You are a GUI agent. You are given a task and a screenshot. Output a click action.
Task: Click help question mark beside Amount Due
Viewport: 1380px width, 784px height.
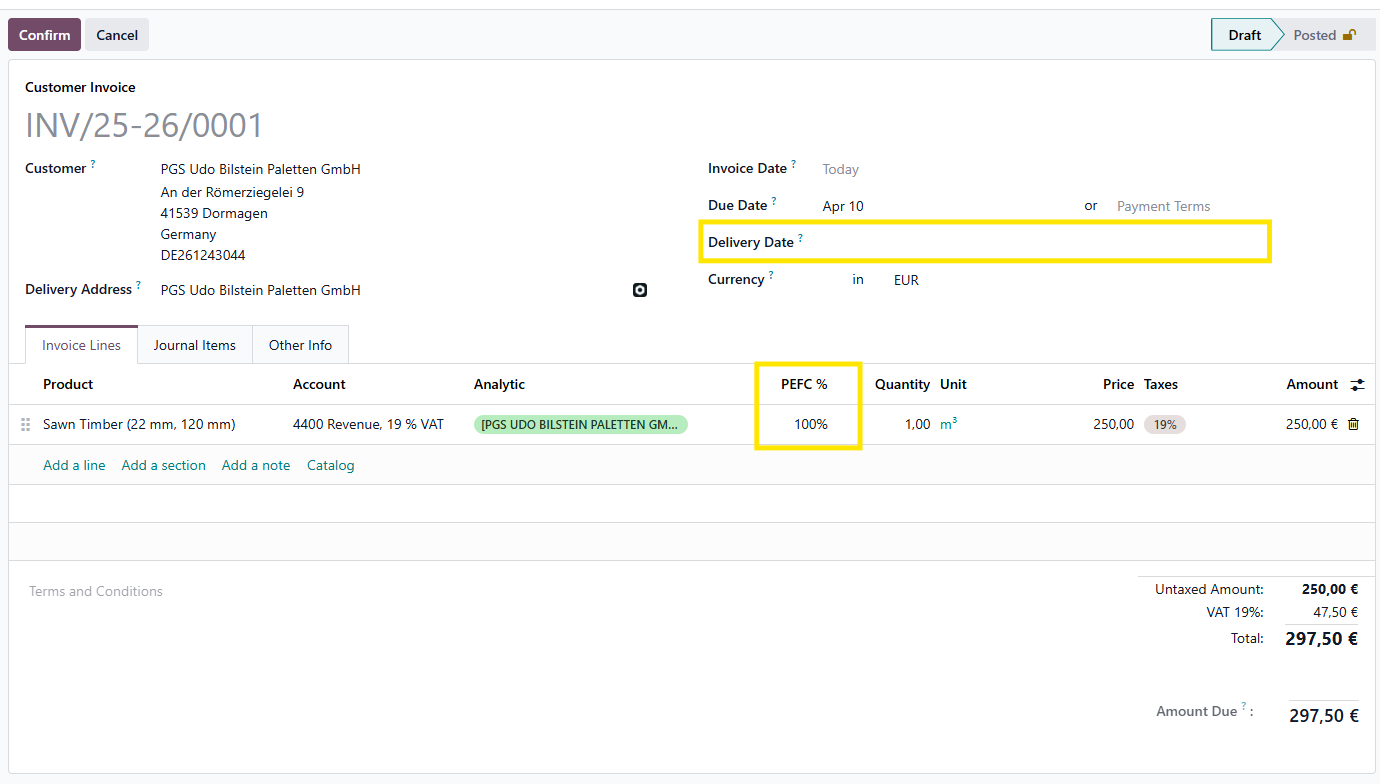[x=1244, y=707]
